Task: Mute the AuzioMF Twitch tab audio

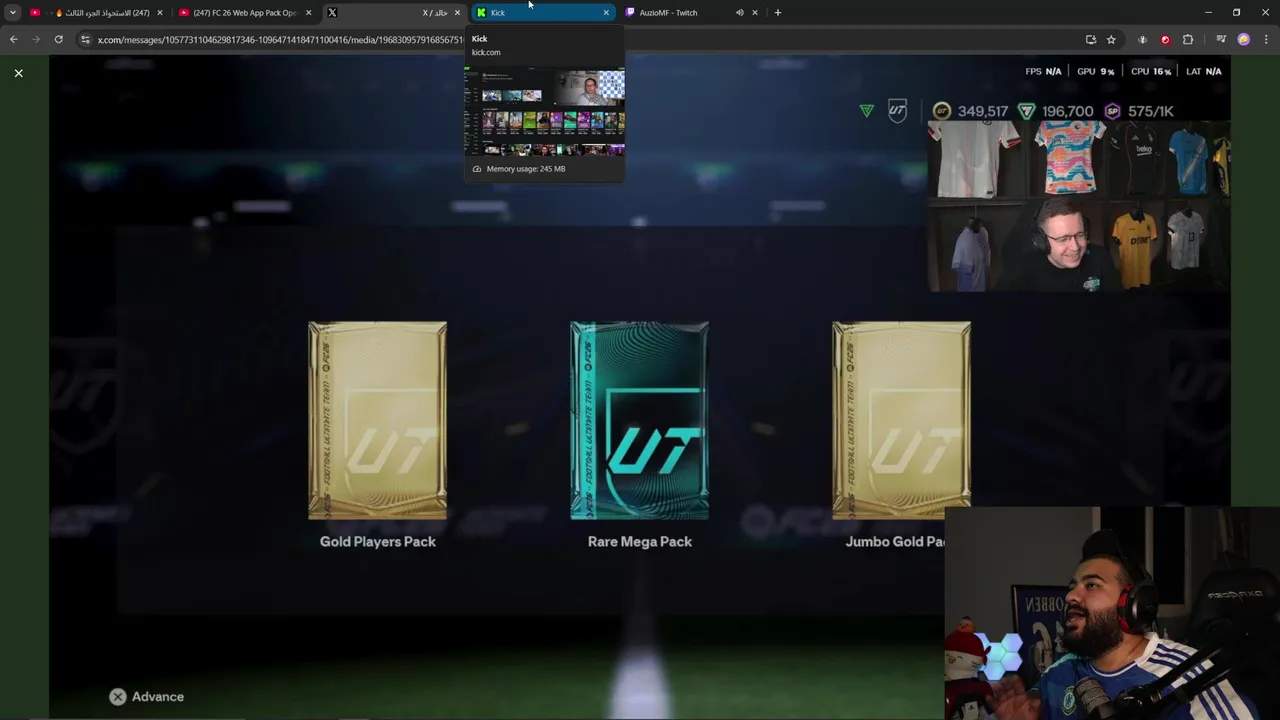Action: [739, 13]
